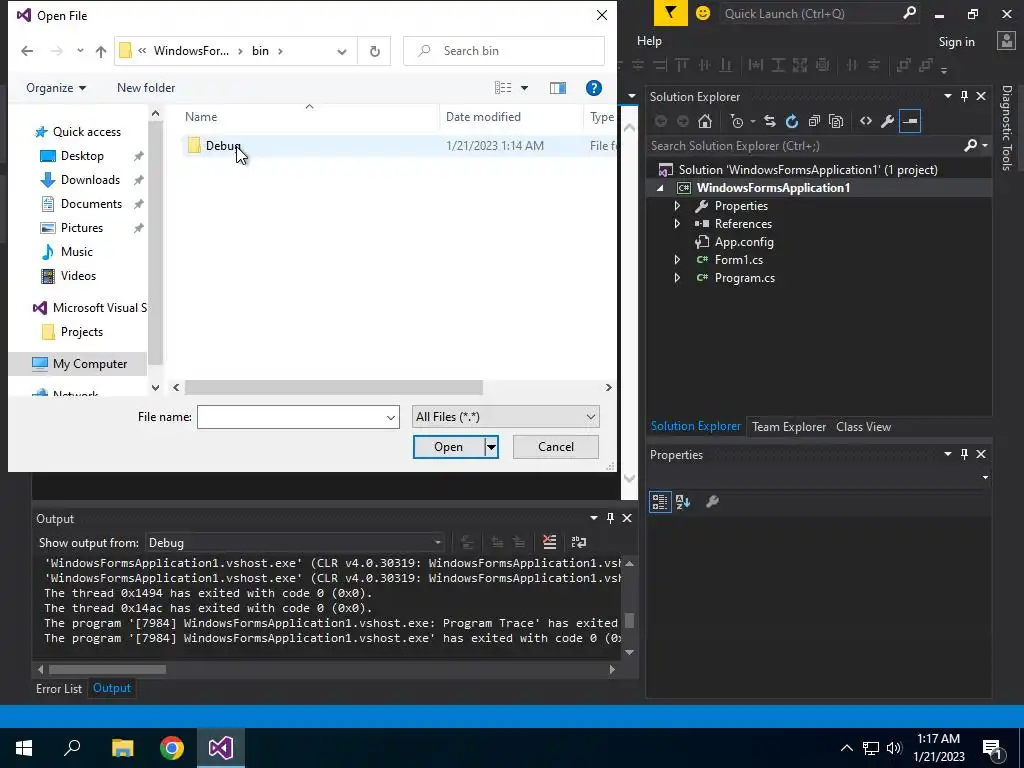This screenshot has height=768, width=1024.
Task: Open recent locations dropdown arrow in dialog
Action: click(80, 51)
